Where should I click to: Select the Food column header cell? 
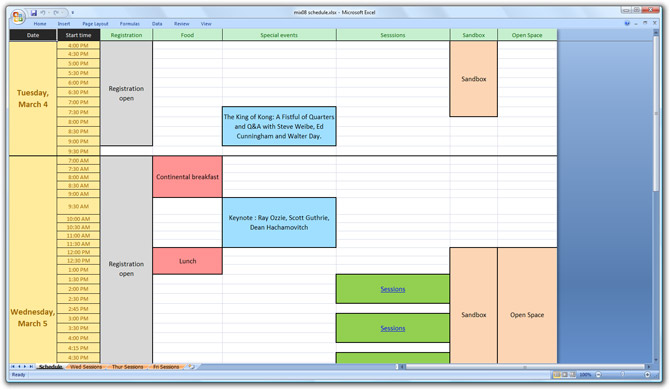tap(187, 35)
